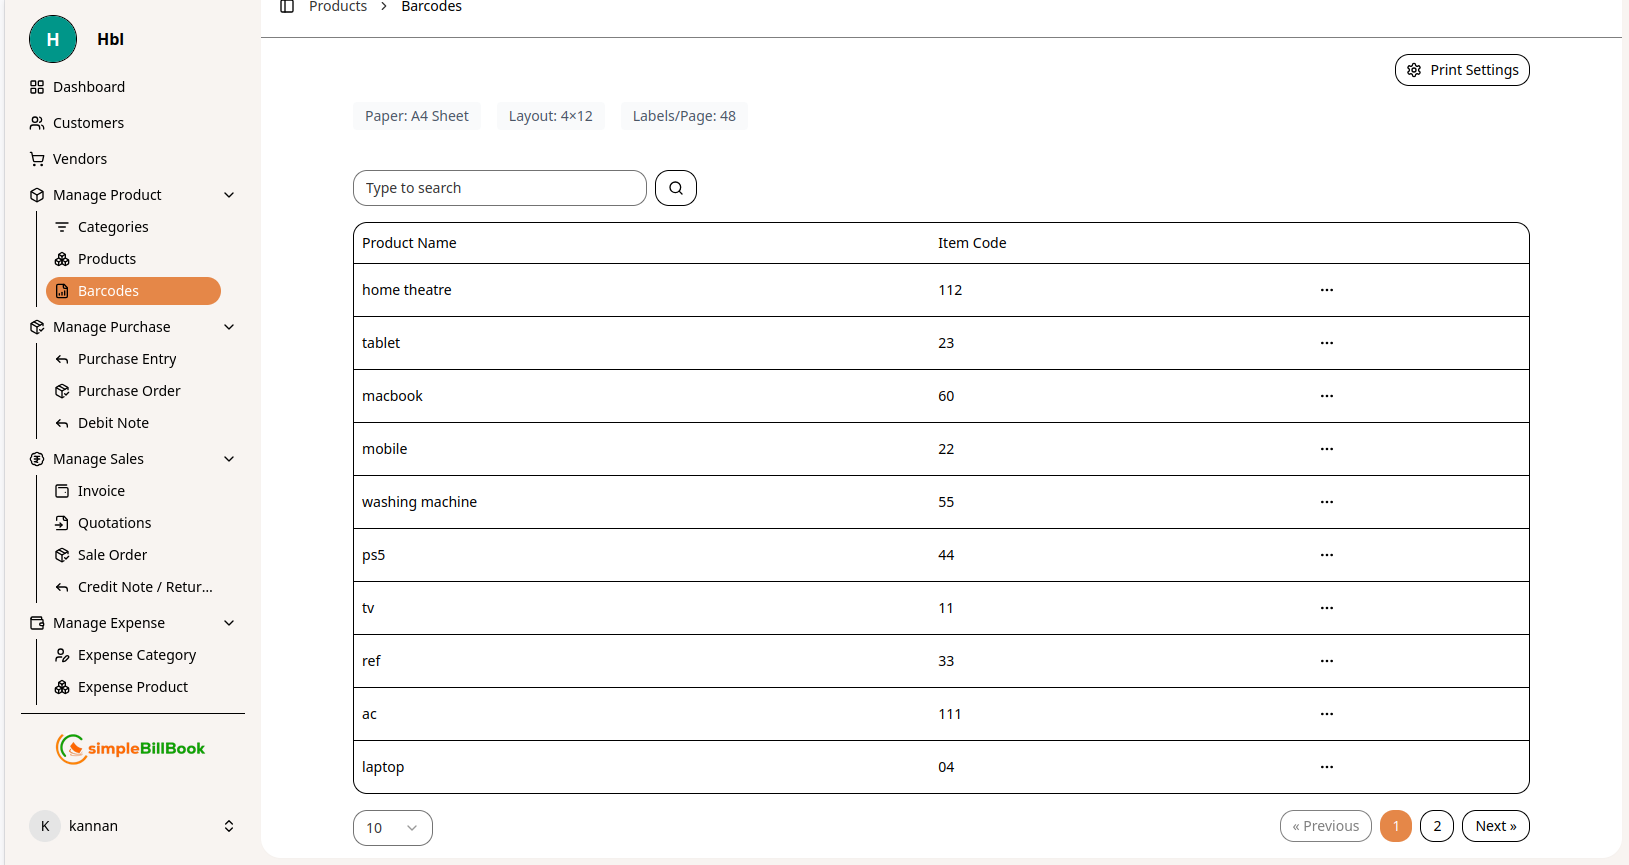Go to Purchase Order page
This screenshot has height=865, width=1629.
point(129,391)
